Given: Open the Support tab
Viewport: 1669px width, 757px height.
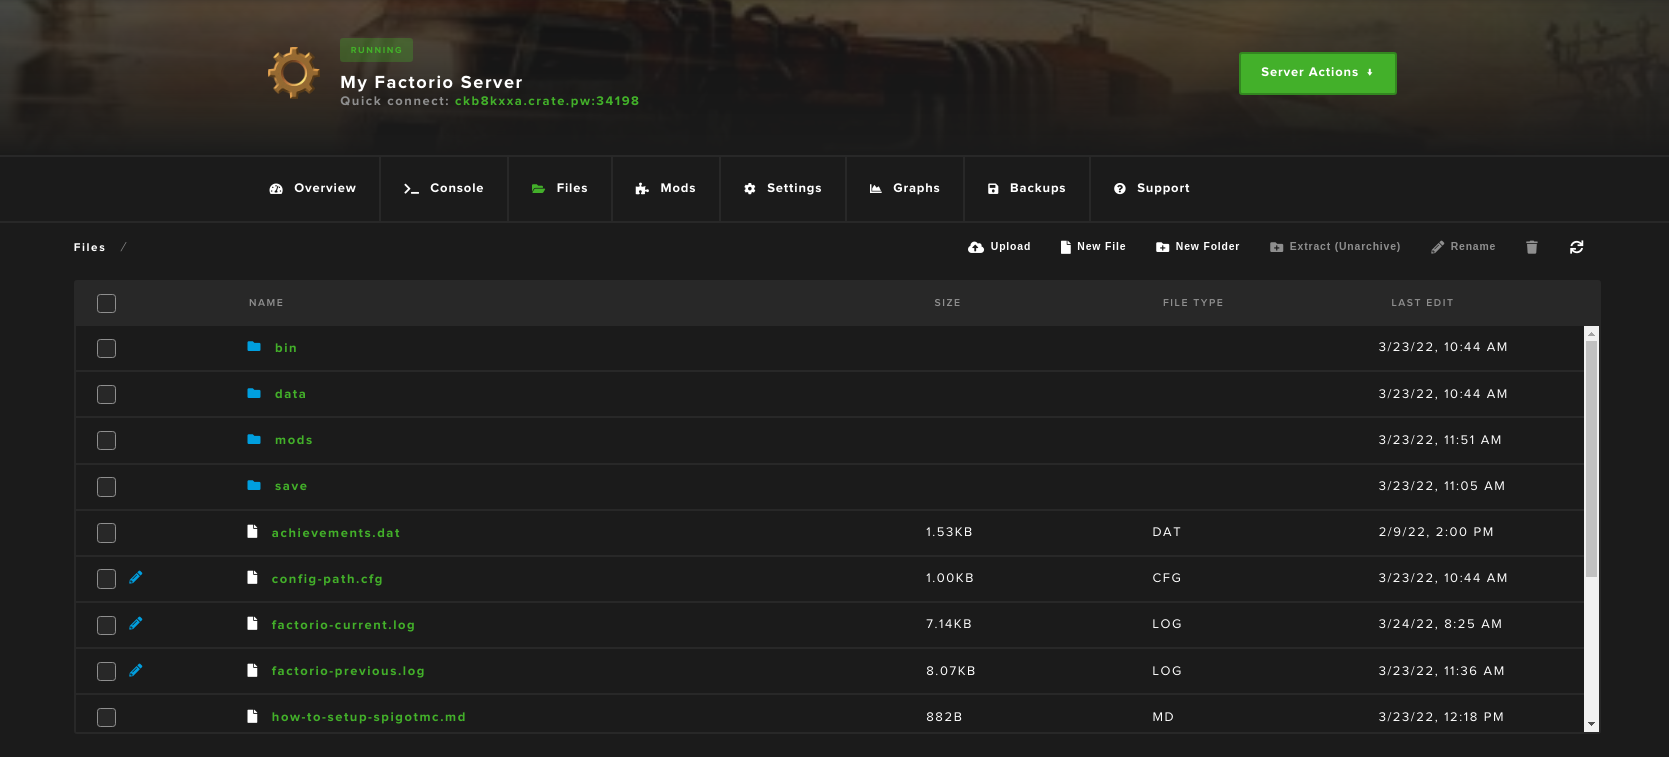Looking at the screenshot, I should [x=1152, y=188].
